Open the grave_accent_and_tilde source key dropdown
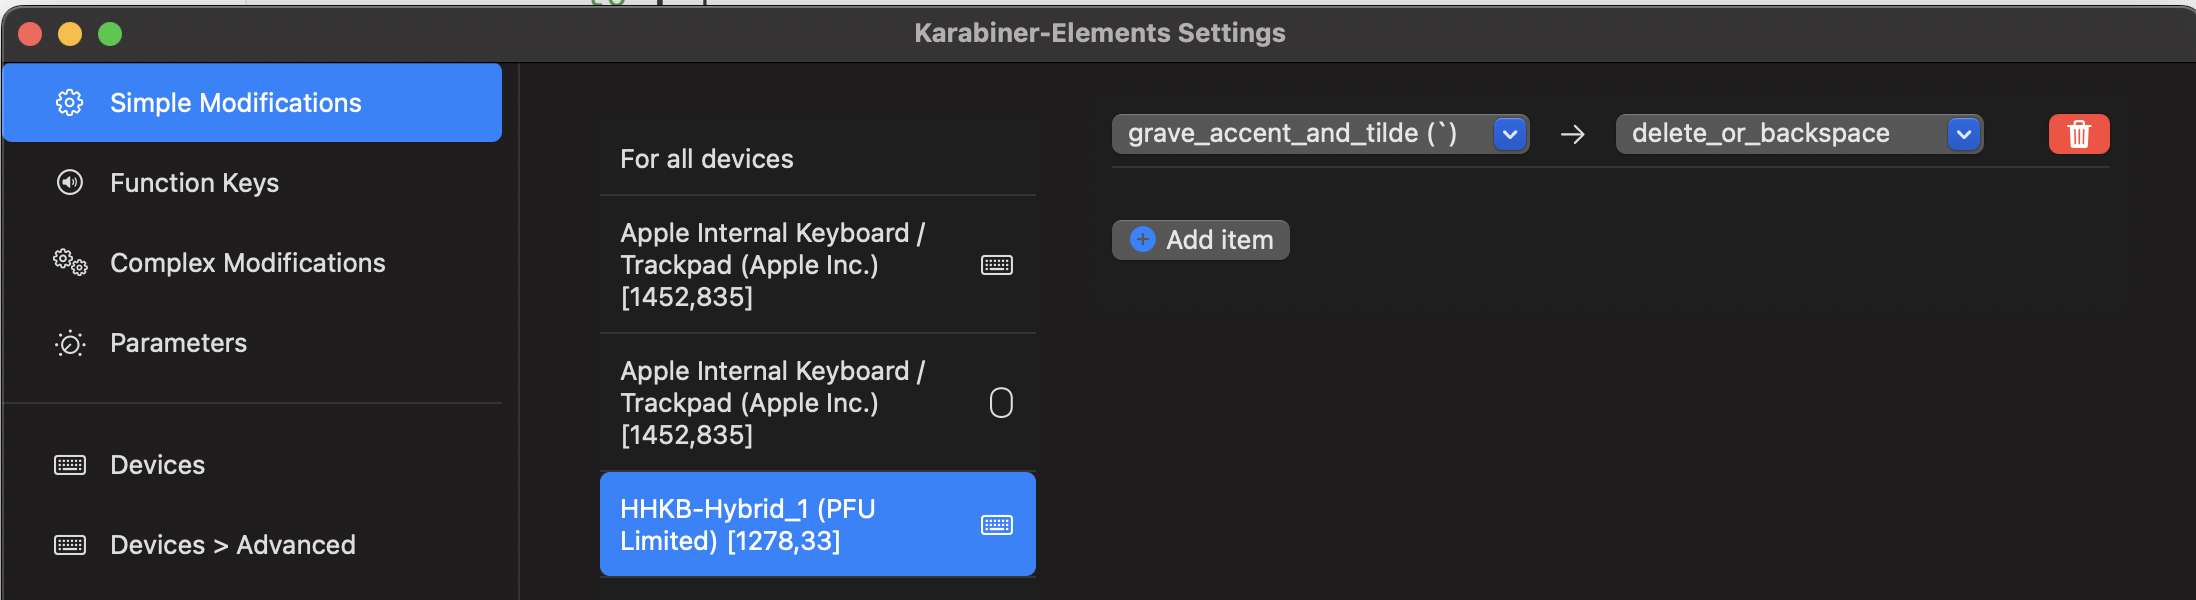 click(1320, 134)
